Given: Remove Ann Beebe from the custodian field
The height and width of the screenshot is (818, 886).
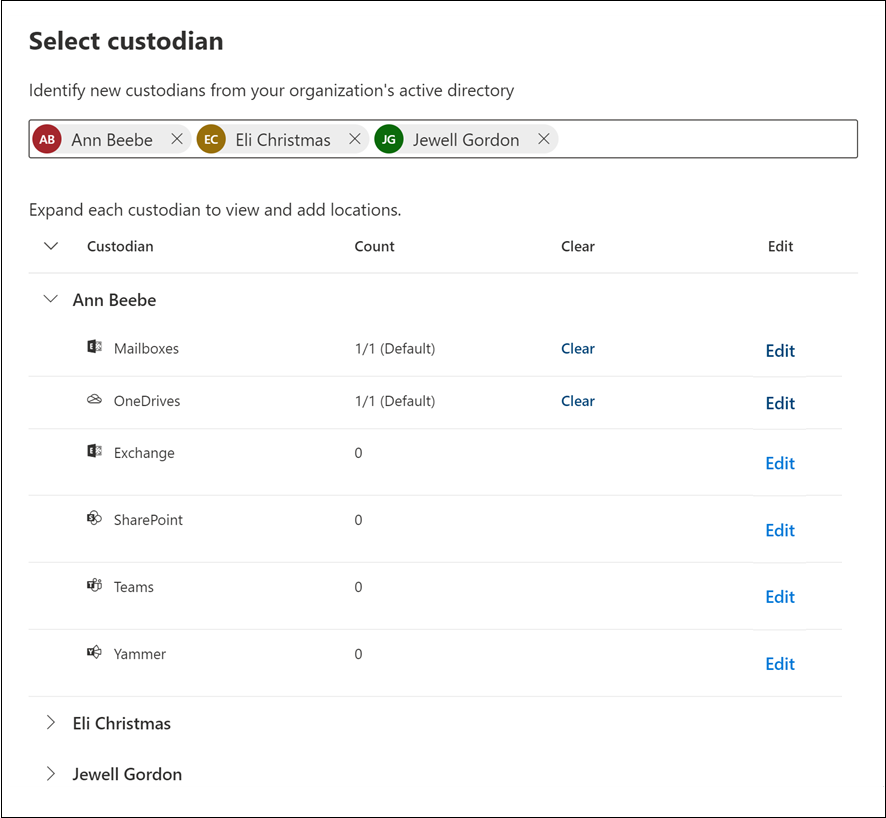Looking at the screenshot, I should pos(177,139).
